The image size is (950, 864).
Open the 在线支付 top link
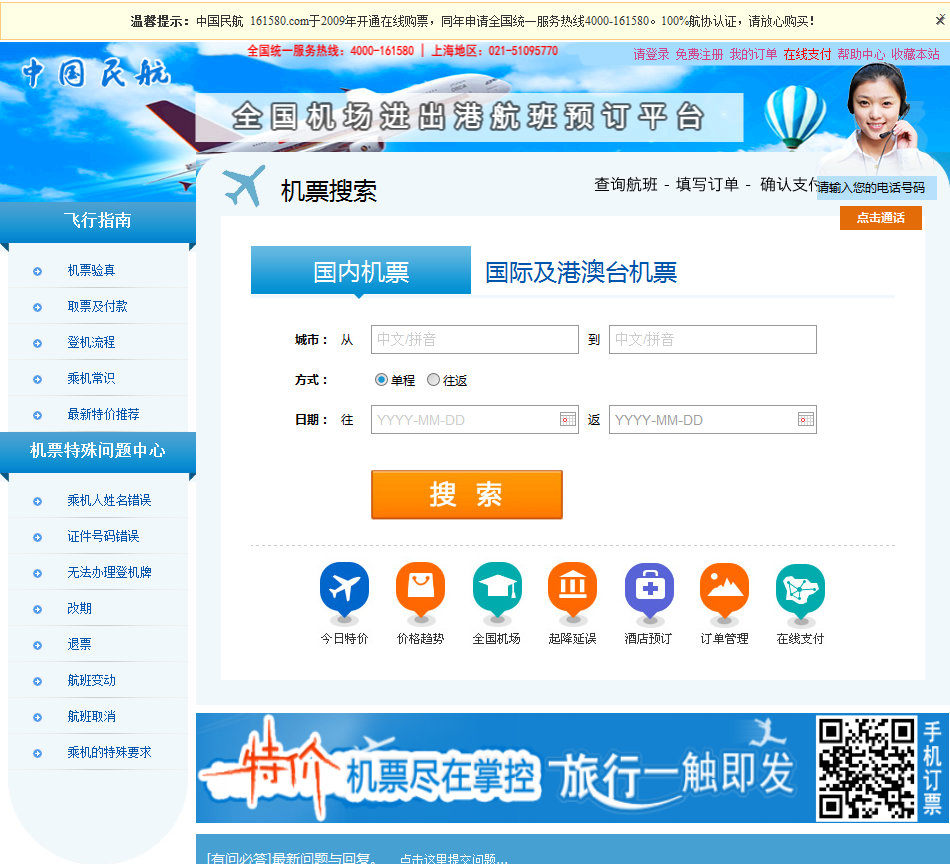[807, 54]
